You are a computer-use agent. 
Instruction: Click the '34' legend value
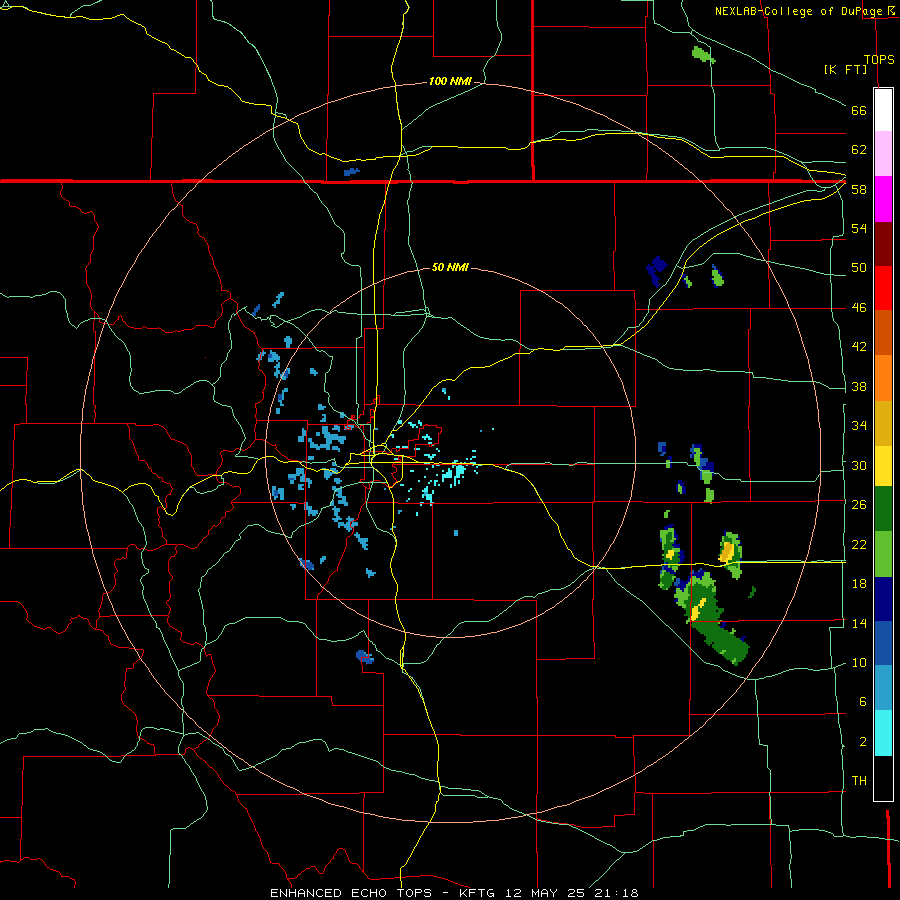[x=859, y=426]
